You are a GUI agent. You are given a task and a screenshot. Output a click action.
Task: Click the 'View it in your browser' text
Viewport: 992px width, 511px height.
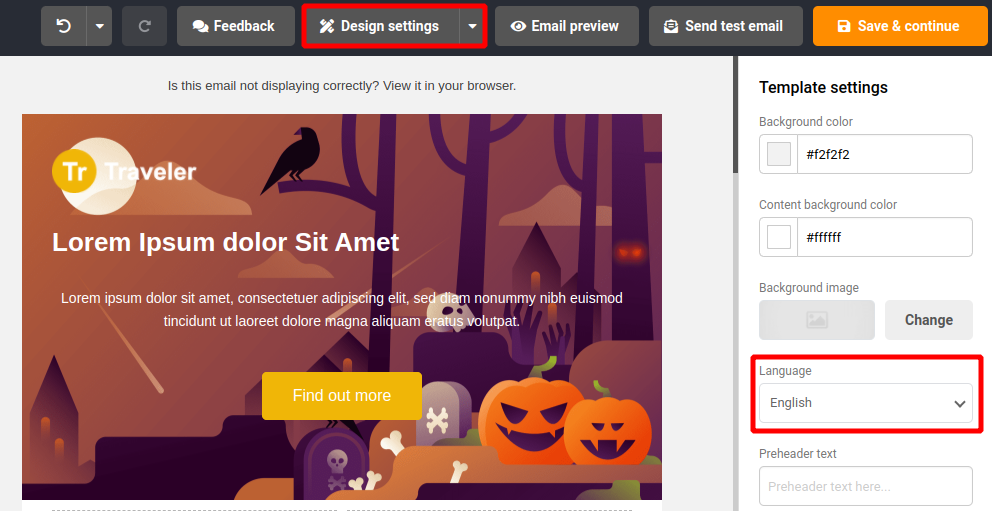click(x=448, y=86)
